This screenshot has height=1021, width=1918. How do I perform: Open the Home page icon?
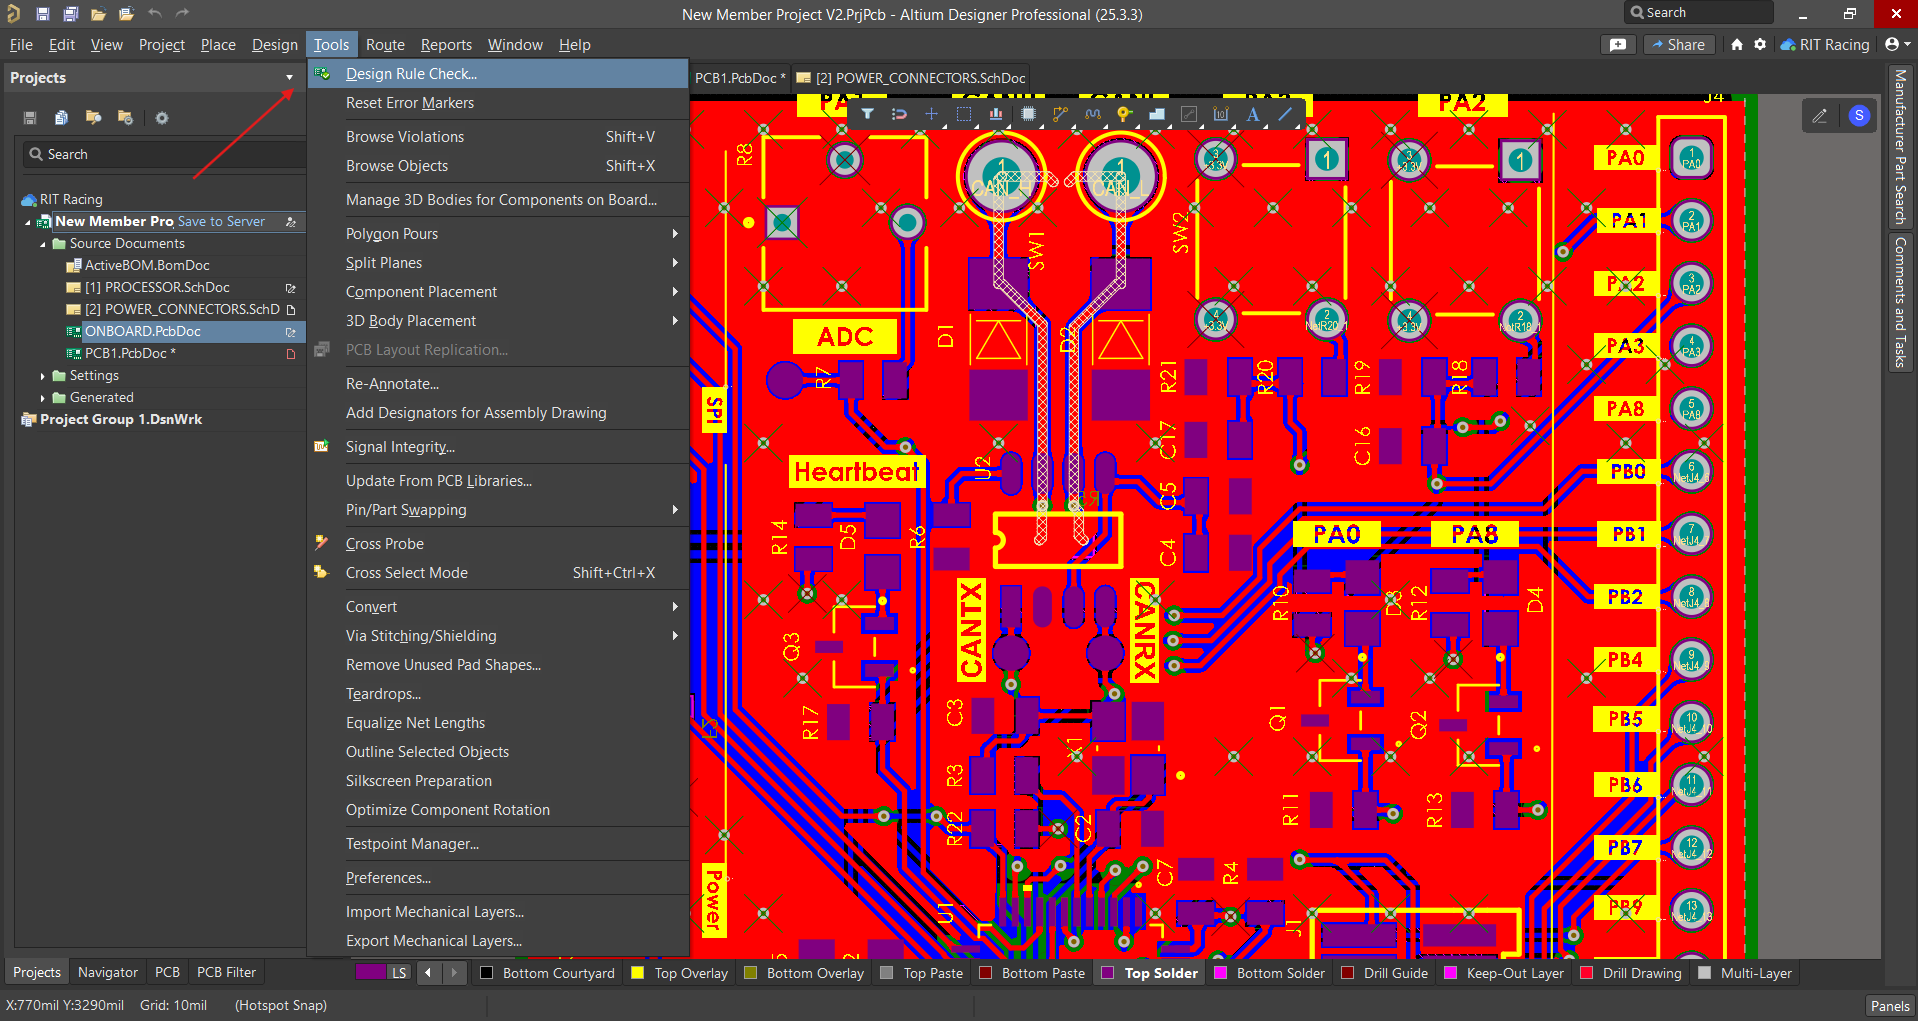[x=1737, y=44]
